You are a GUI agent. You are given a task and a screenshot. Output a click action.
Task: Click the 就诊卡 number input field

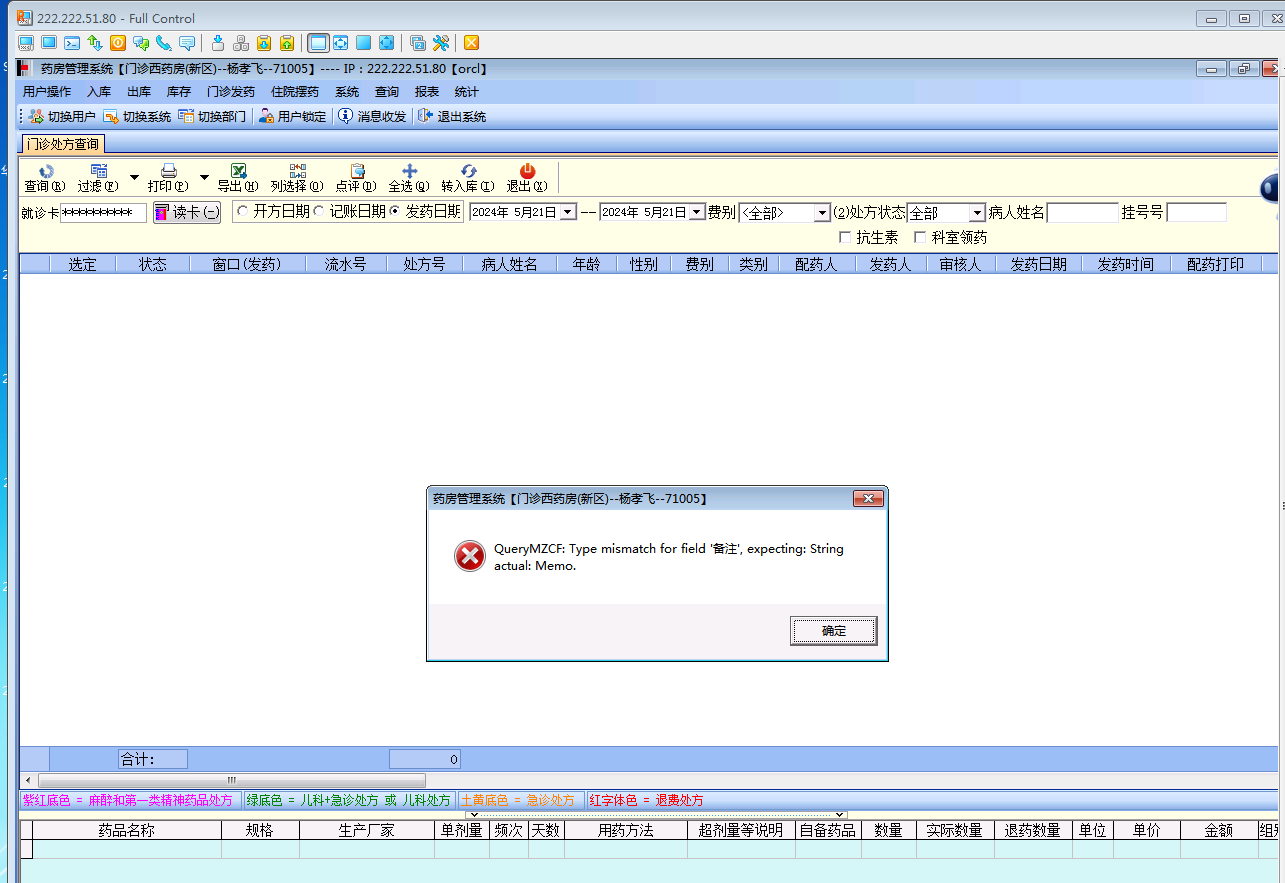tap(103, 213)
